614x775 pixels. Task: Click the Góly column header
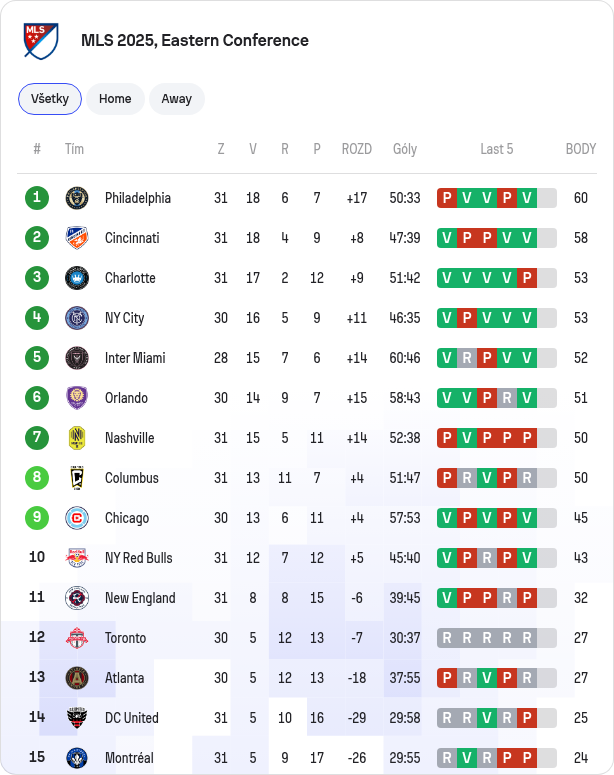pos(405,149)
